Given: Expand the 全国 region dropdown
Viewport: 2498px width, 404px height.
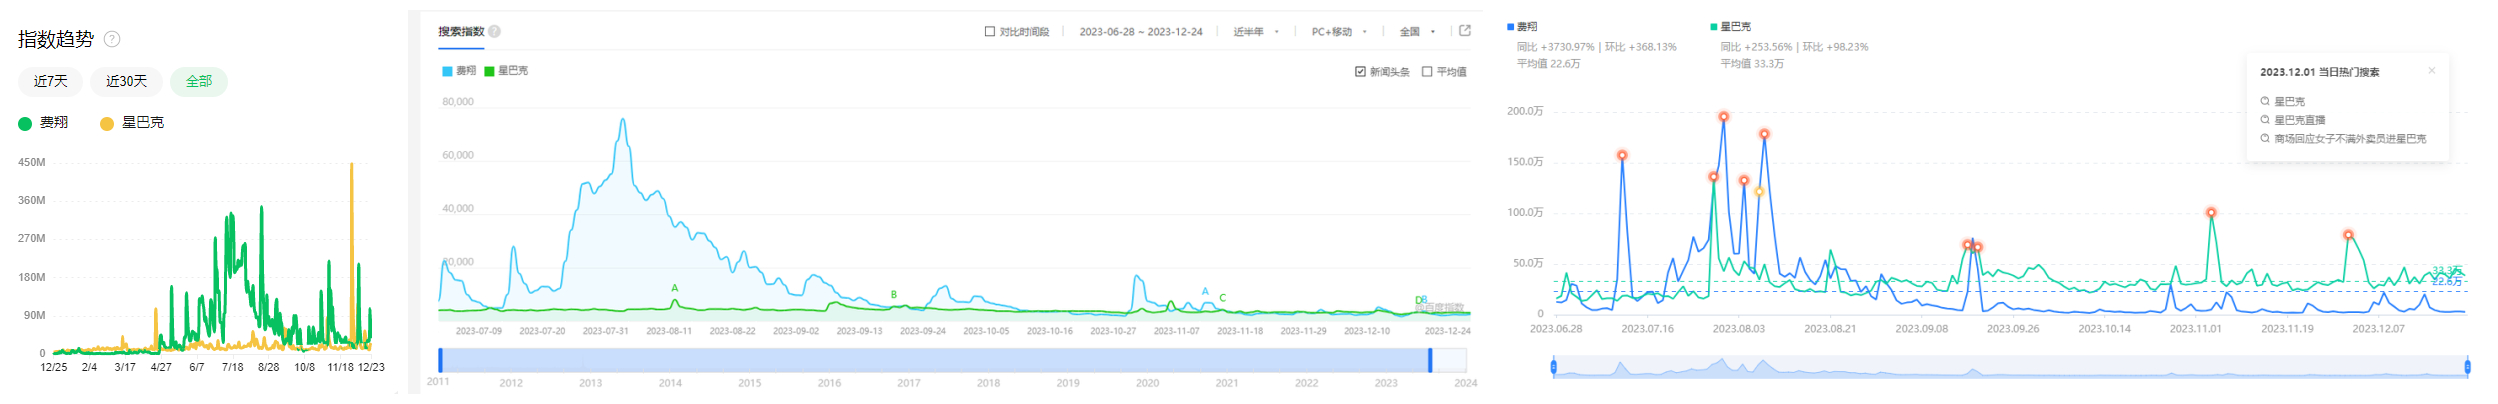Looking at the screenshot, I should (x=1417, y=32).
